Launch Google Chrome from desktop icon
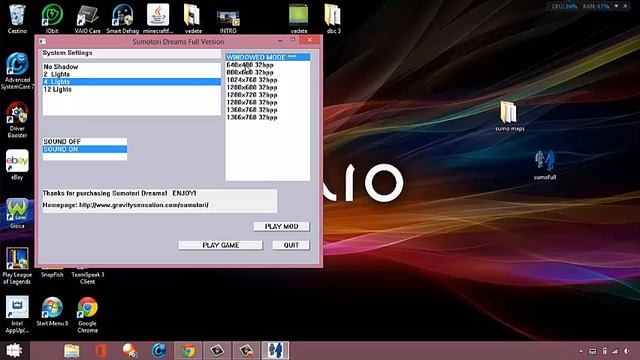The image size is (640, 360). tap(87, 314)
